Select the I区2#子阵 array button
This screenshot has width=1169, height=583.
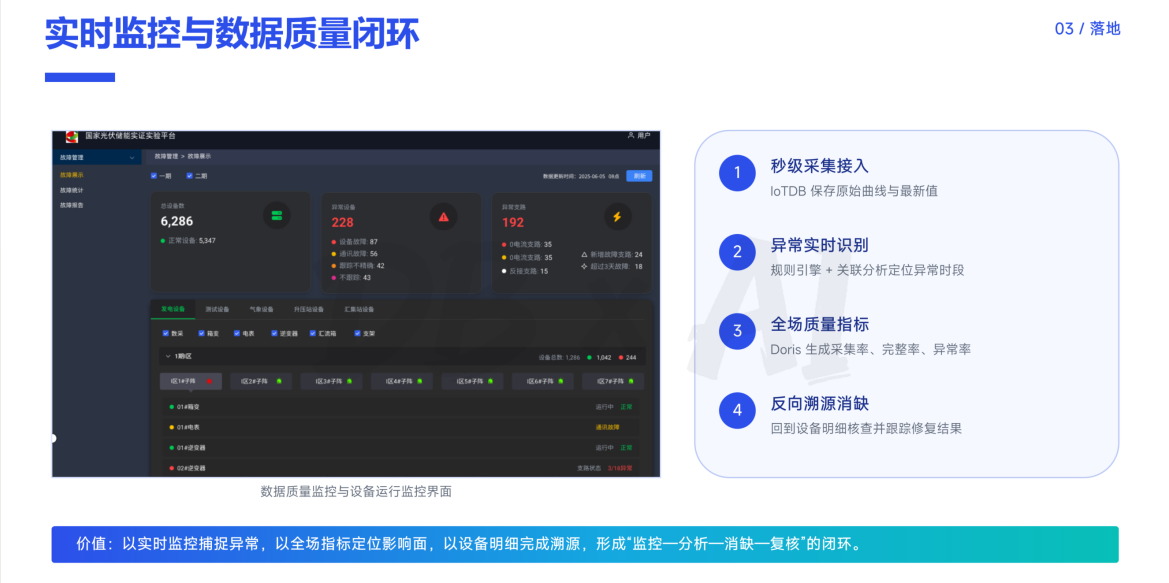click(262, 382)
